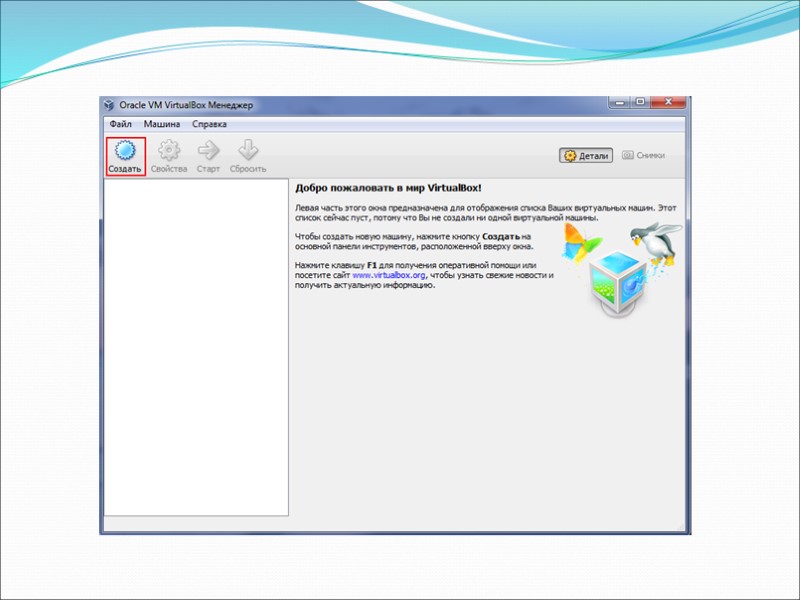
Task: Maximize the VirtualBox Manager window
Action: pos(640,102)
